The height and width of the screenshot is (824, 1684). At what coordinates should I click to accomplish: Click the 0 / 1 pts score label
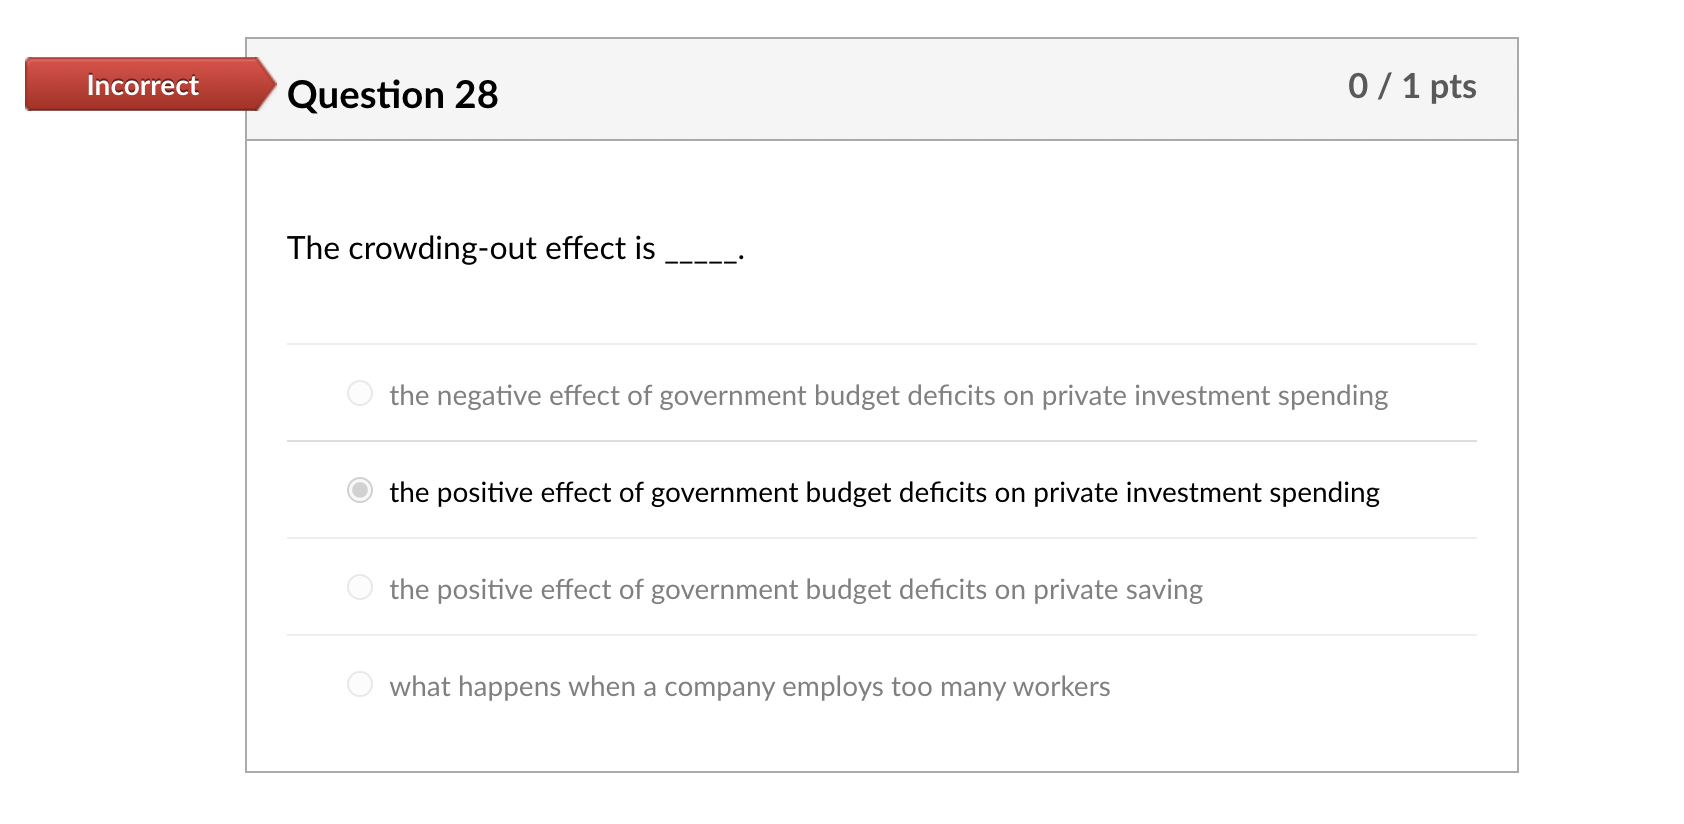(x=1413, y=86)
